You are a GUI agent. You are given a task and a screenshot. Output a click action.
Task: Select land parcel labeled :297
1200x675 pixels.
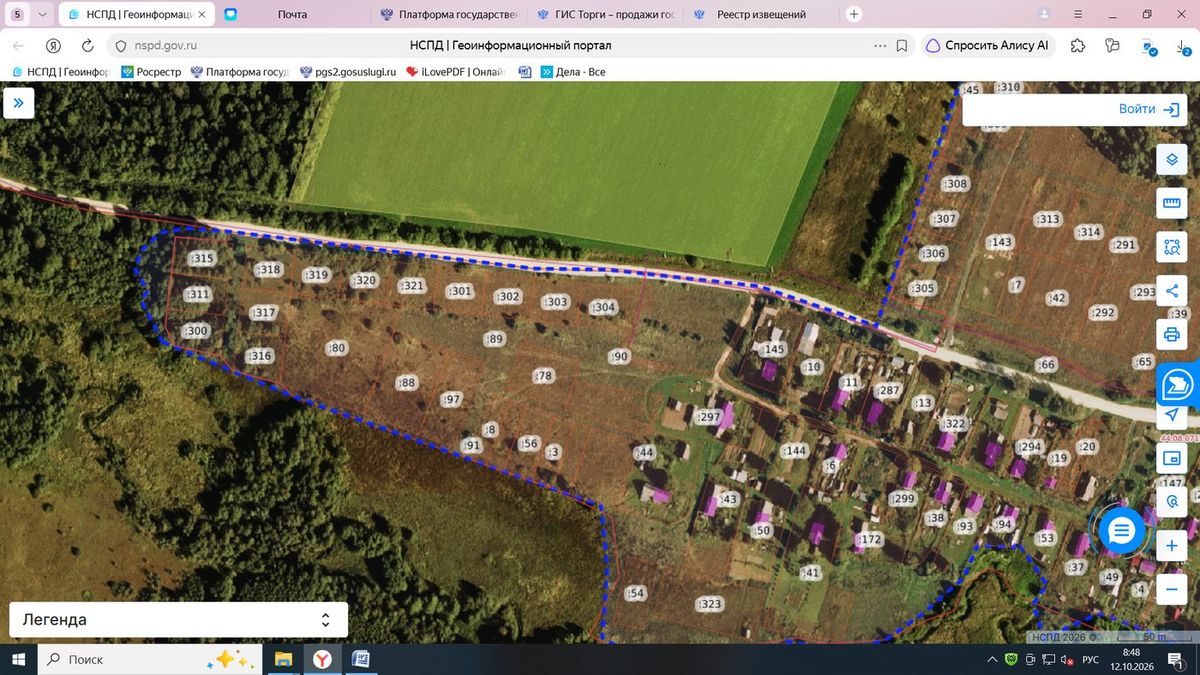pos(709,417)
